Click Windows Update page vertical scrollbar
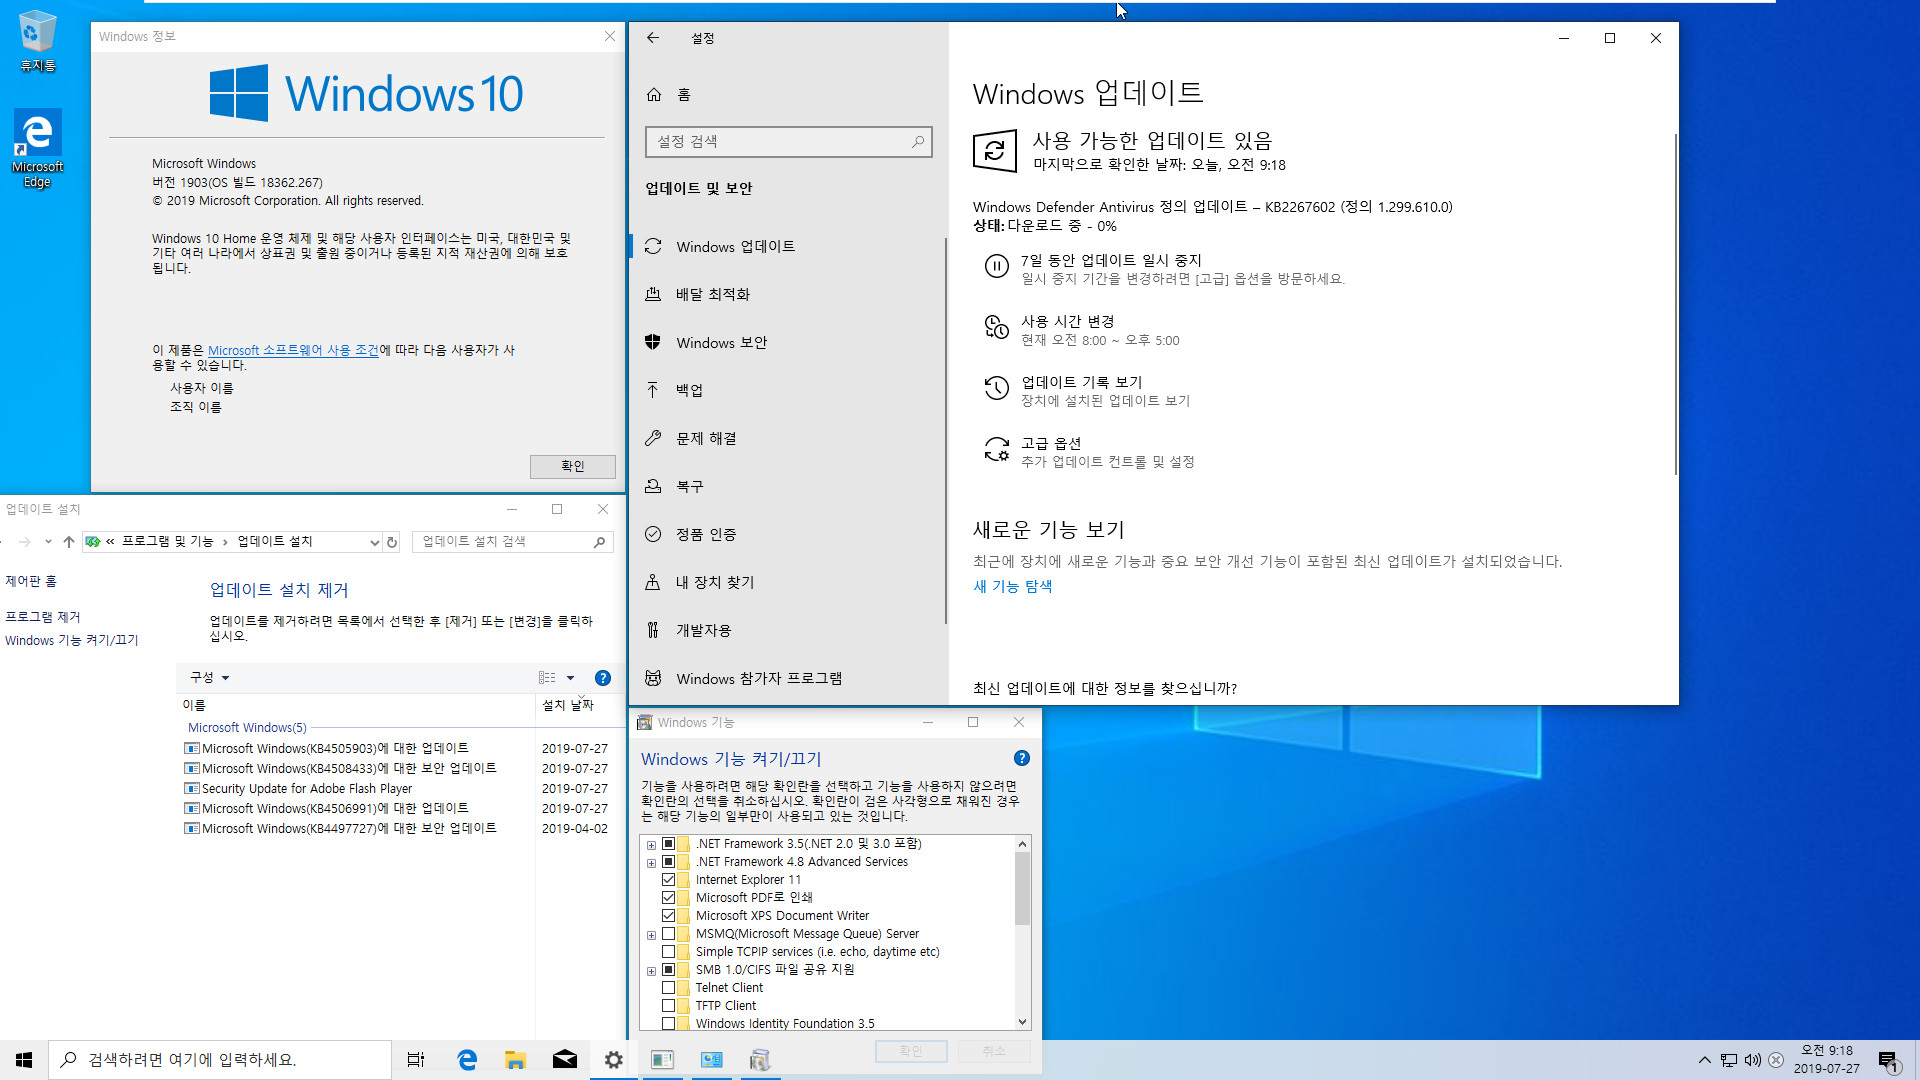 point(1675,305)
